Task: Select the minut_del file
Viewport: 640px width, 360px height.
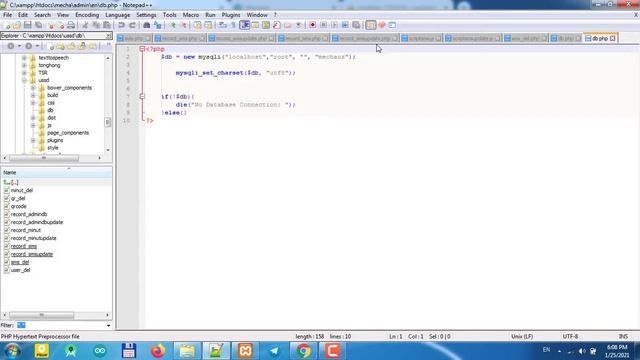Action: click(22, 191)
